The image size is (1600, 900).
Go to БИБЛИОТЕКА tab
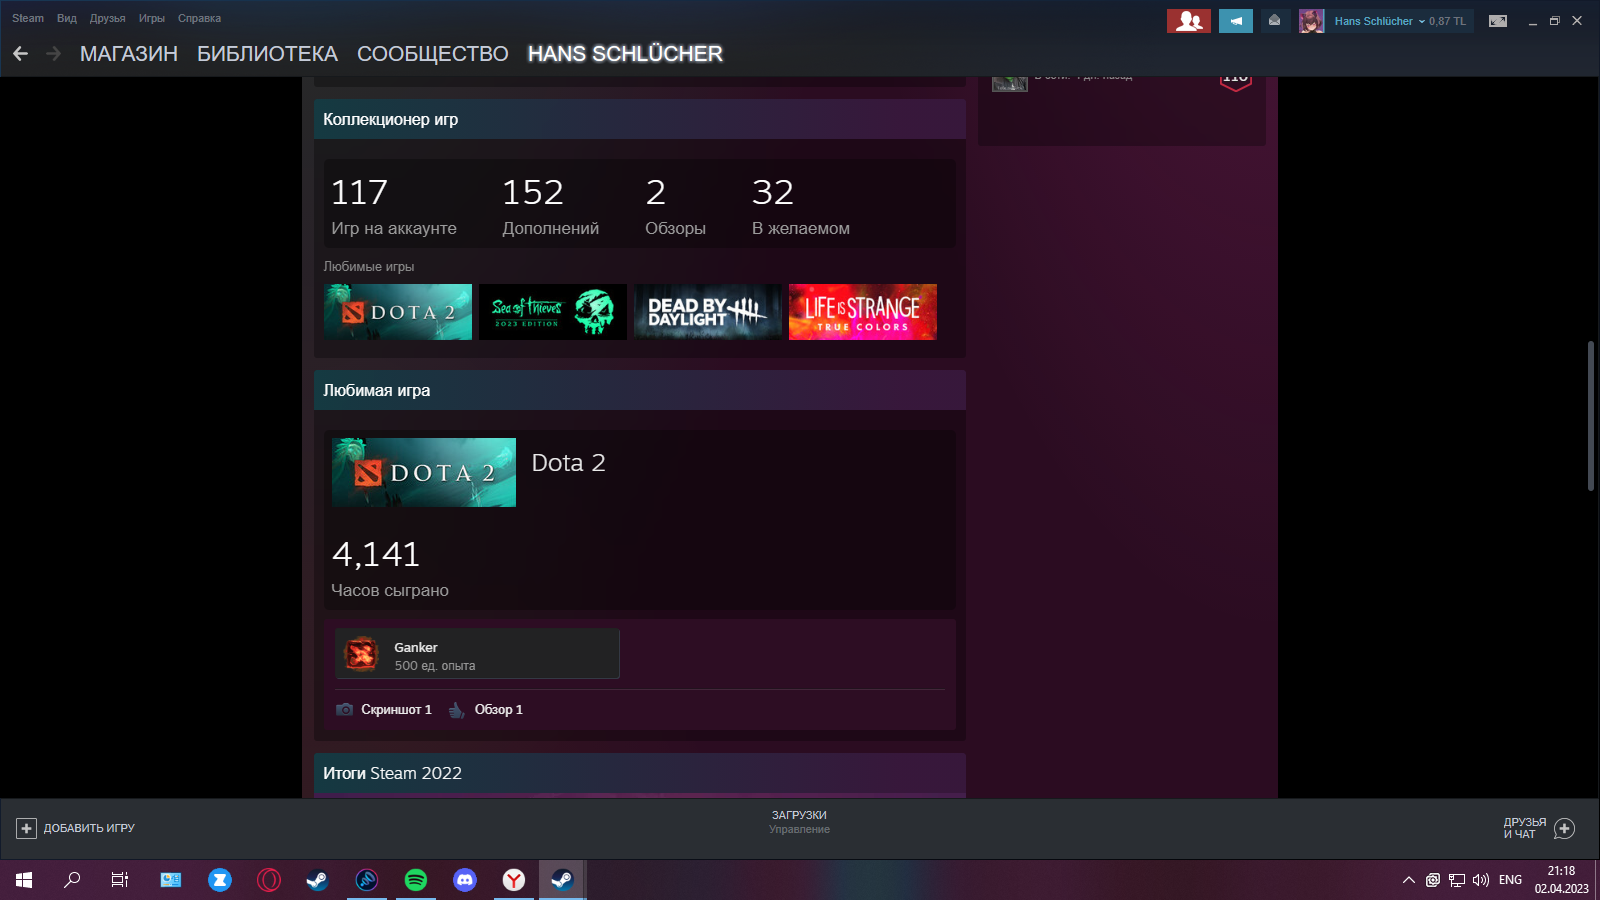pyautogui.click(x=267, y=54)
